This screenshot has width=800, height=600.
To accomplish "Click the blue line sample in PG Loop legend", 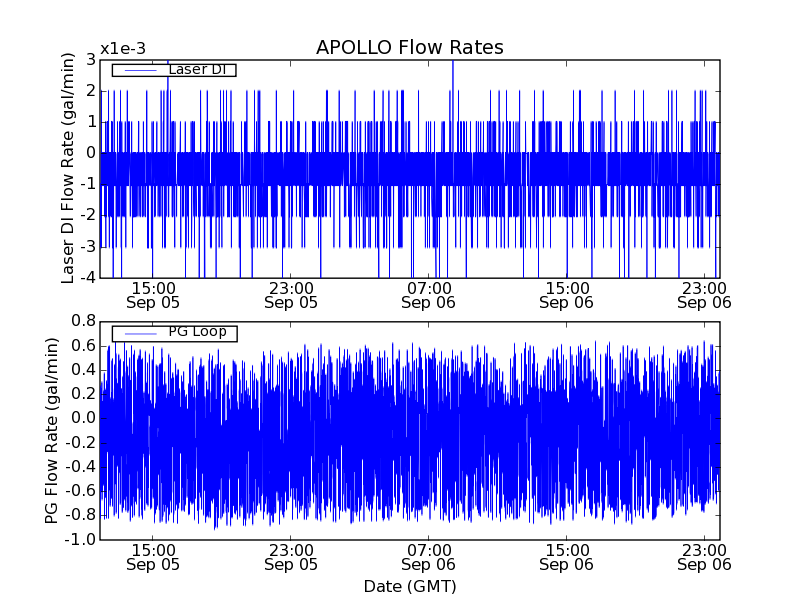I will tap(140, 333).
